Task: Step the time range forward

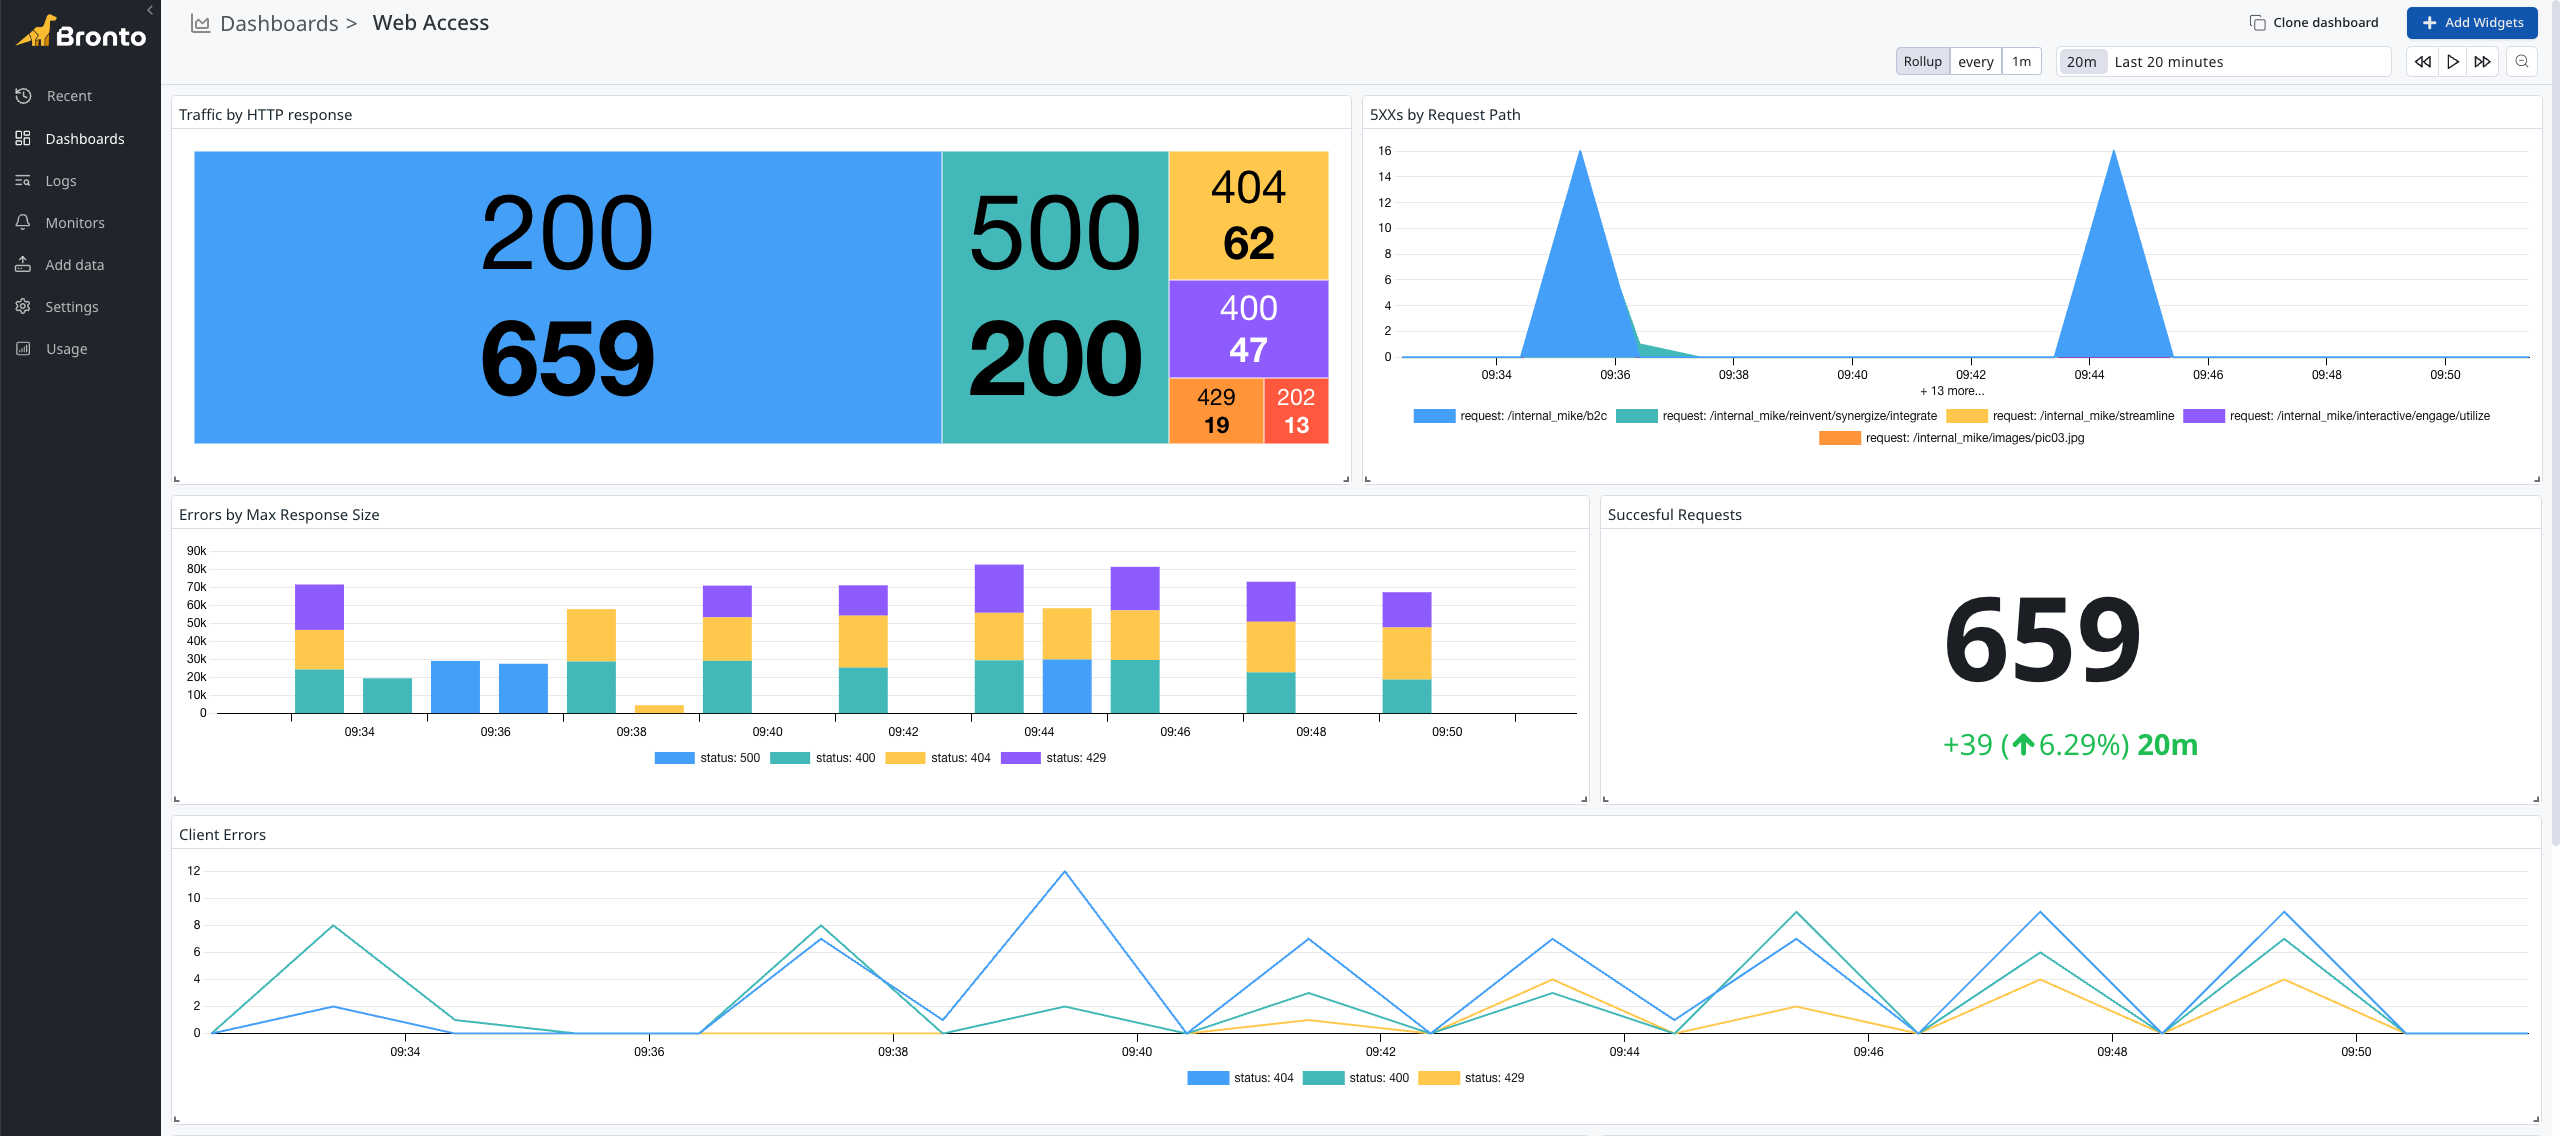Action: pos(2482,61)
